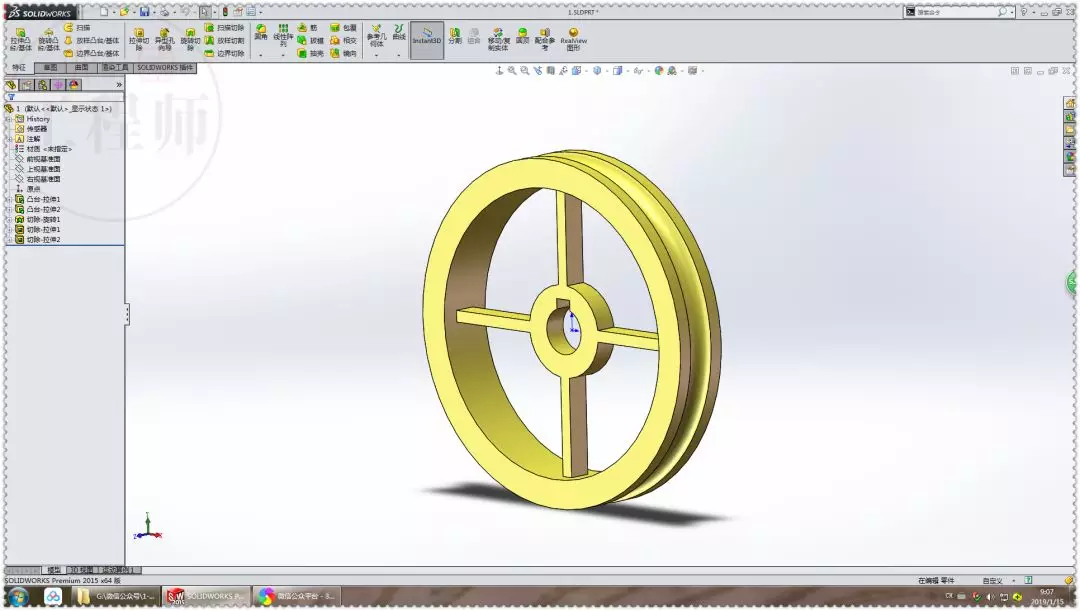The image size is (1080, 611).
Task: Open ConfigurationManager tab in left panel
Action: click(x=43, y=85)
